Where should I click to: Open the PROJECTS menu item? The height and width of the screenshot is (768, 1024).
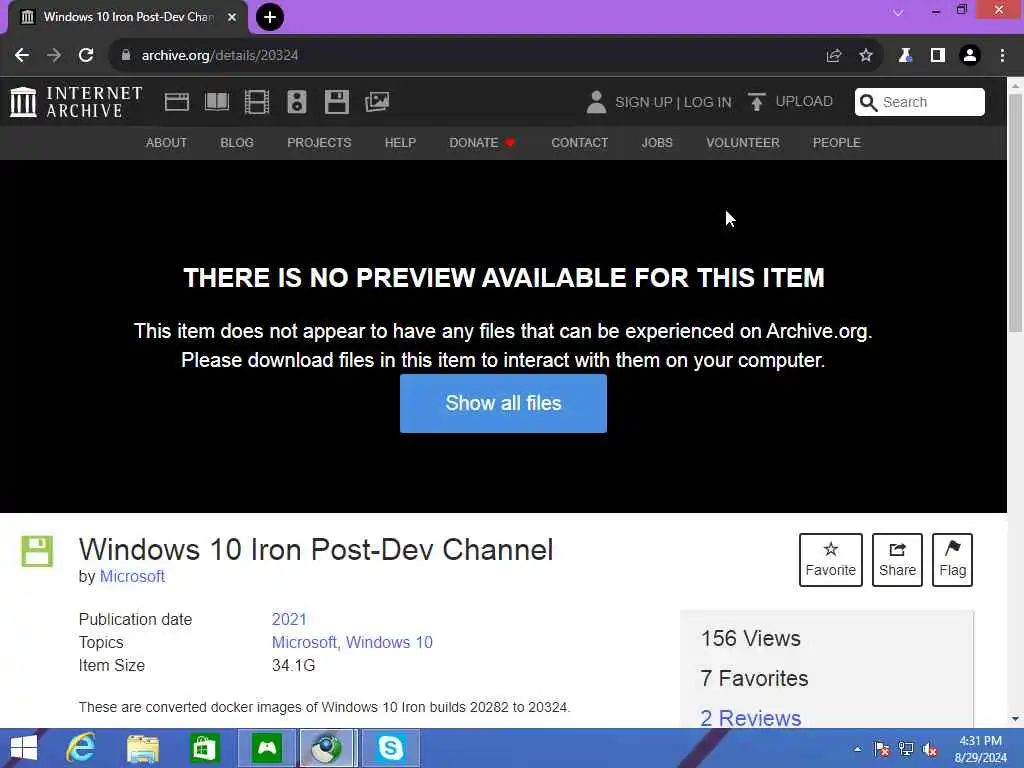pos(319,142)
